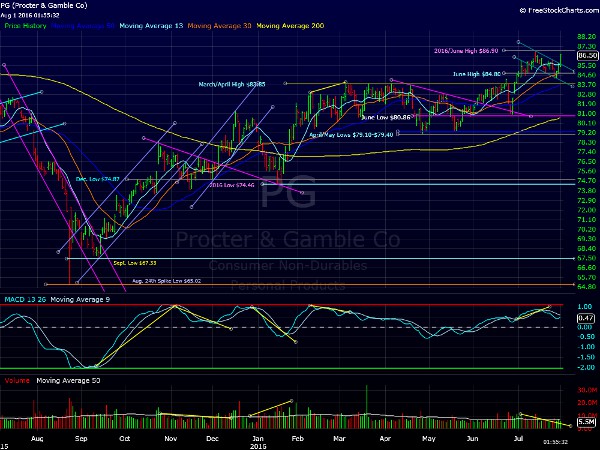Click the 2016/June High $86.90 annotation
The width and height of the screenshot is (600, 450).
click(x=466, y=51)
